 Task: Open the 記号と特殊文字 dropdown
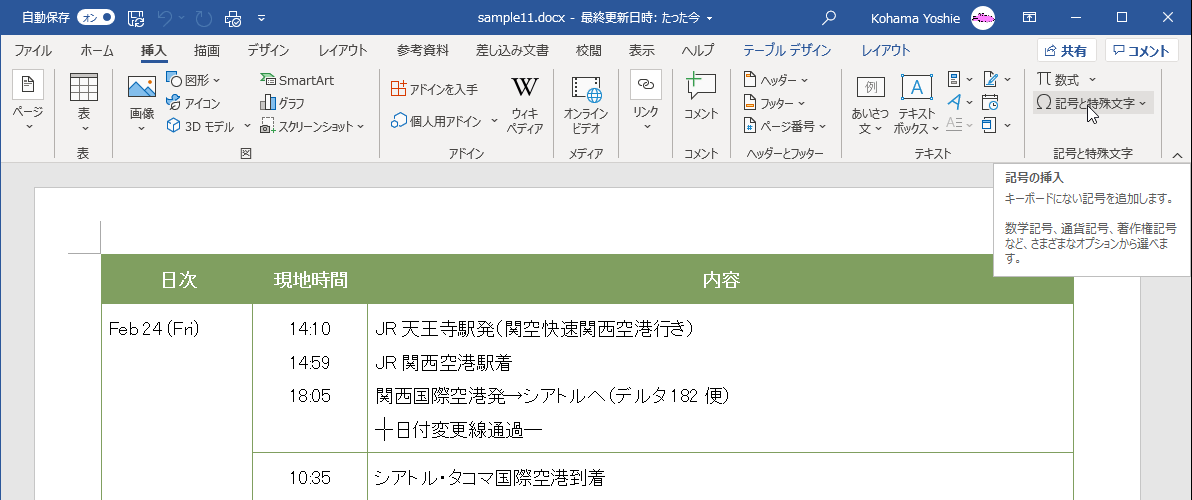[x=1093, y=103]
